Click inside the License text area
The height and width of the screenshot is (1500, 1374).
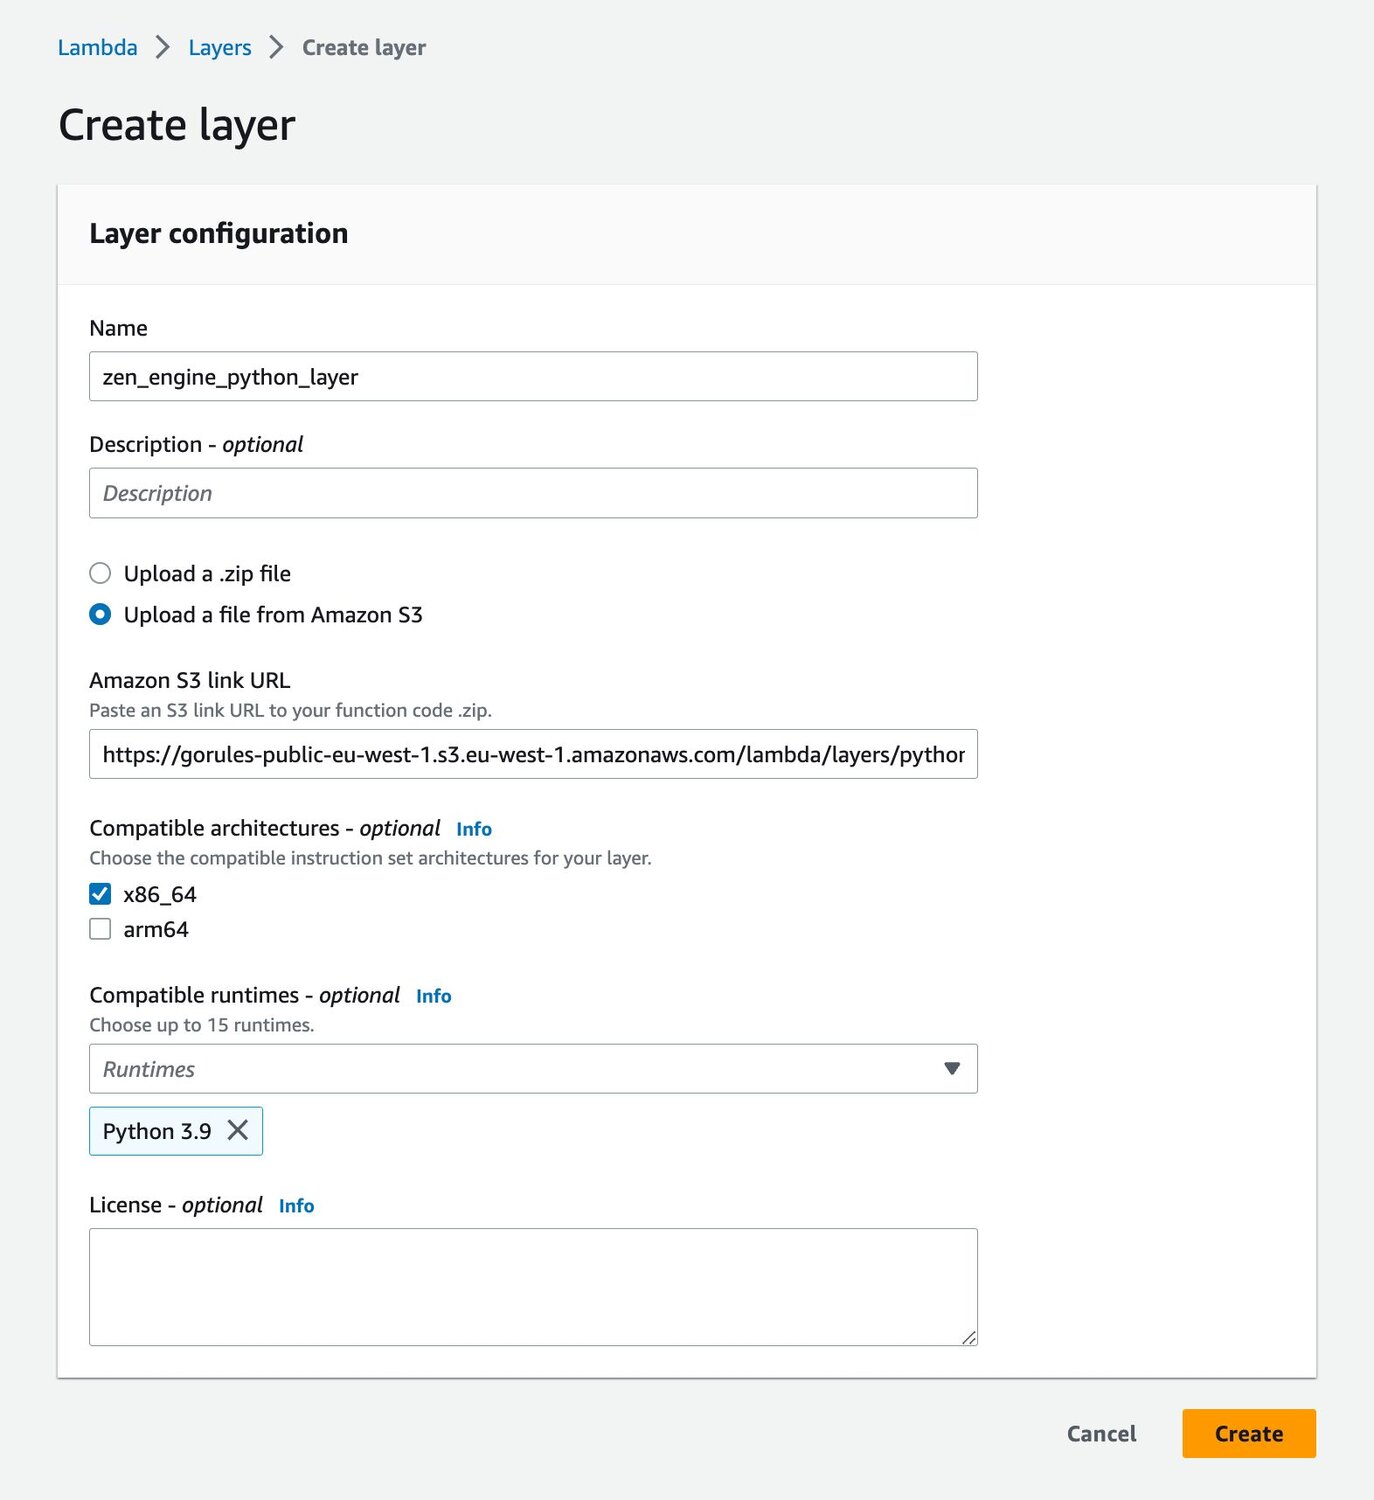click(532, 1286)
